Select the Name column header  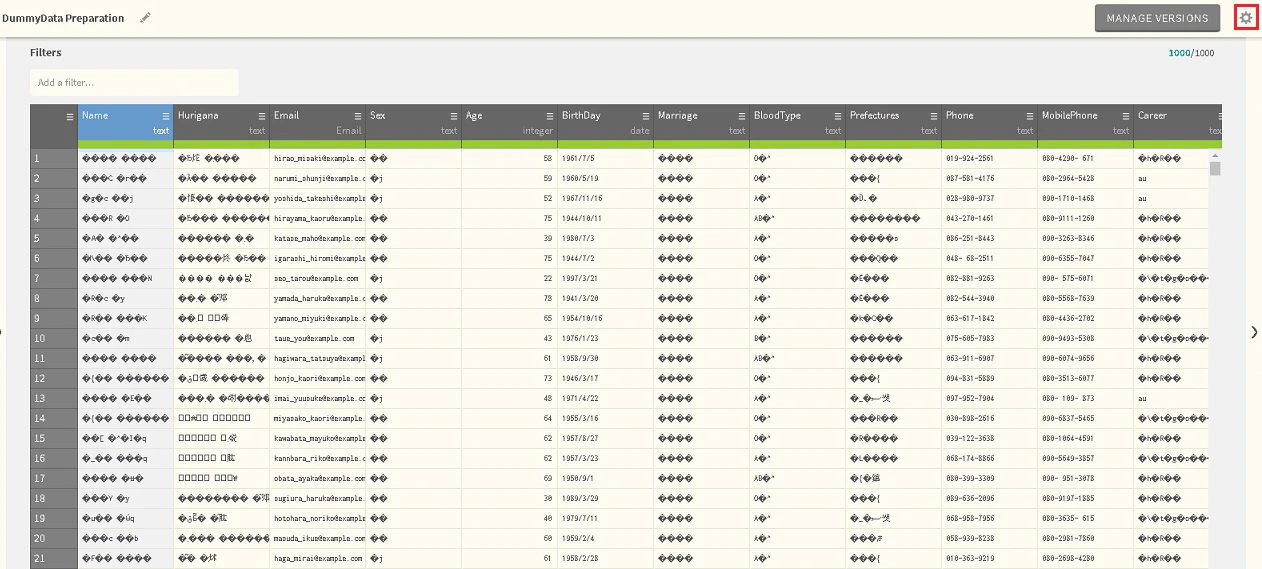tap(126, 122)
